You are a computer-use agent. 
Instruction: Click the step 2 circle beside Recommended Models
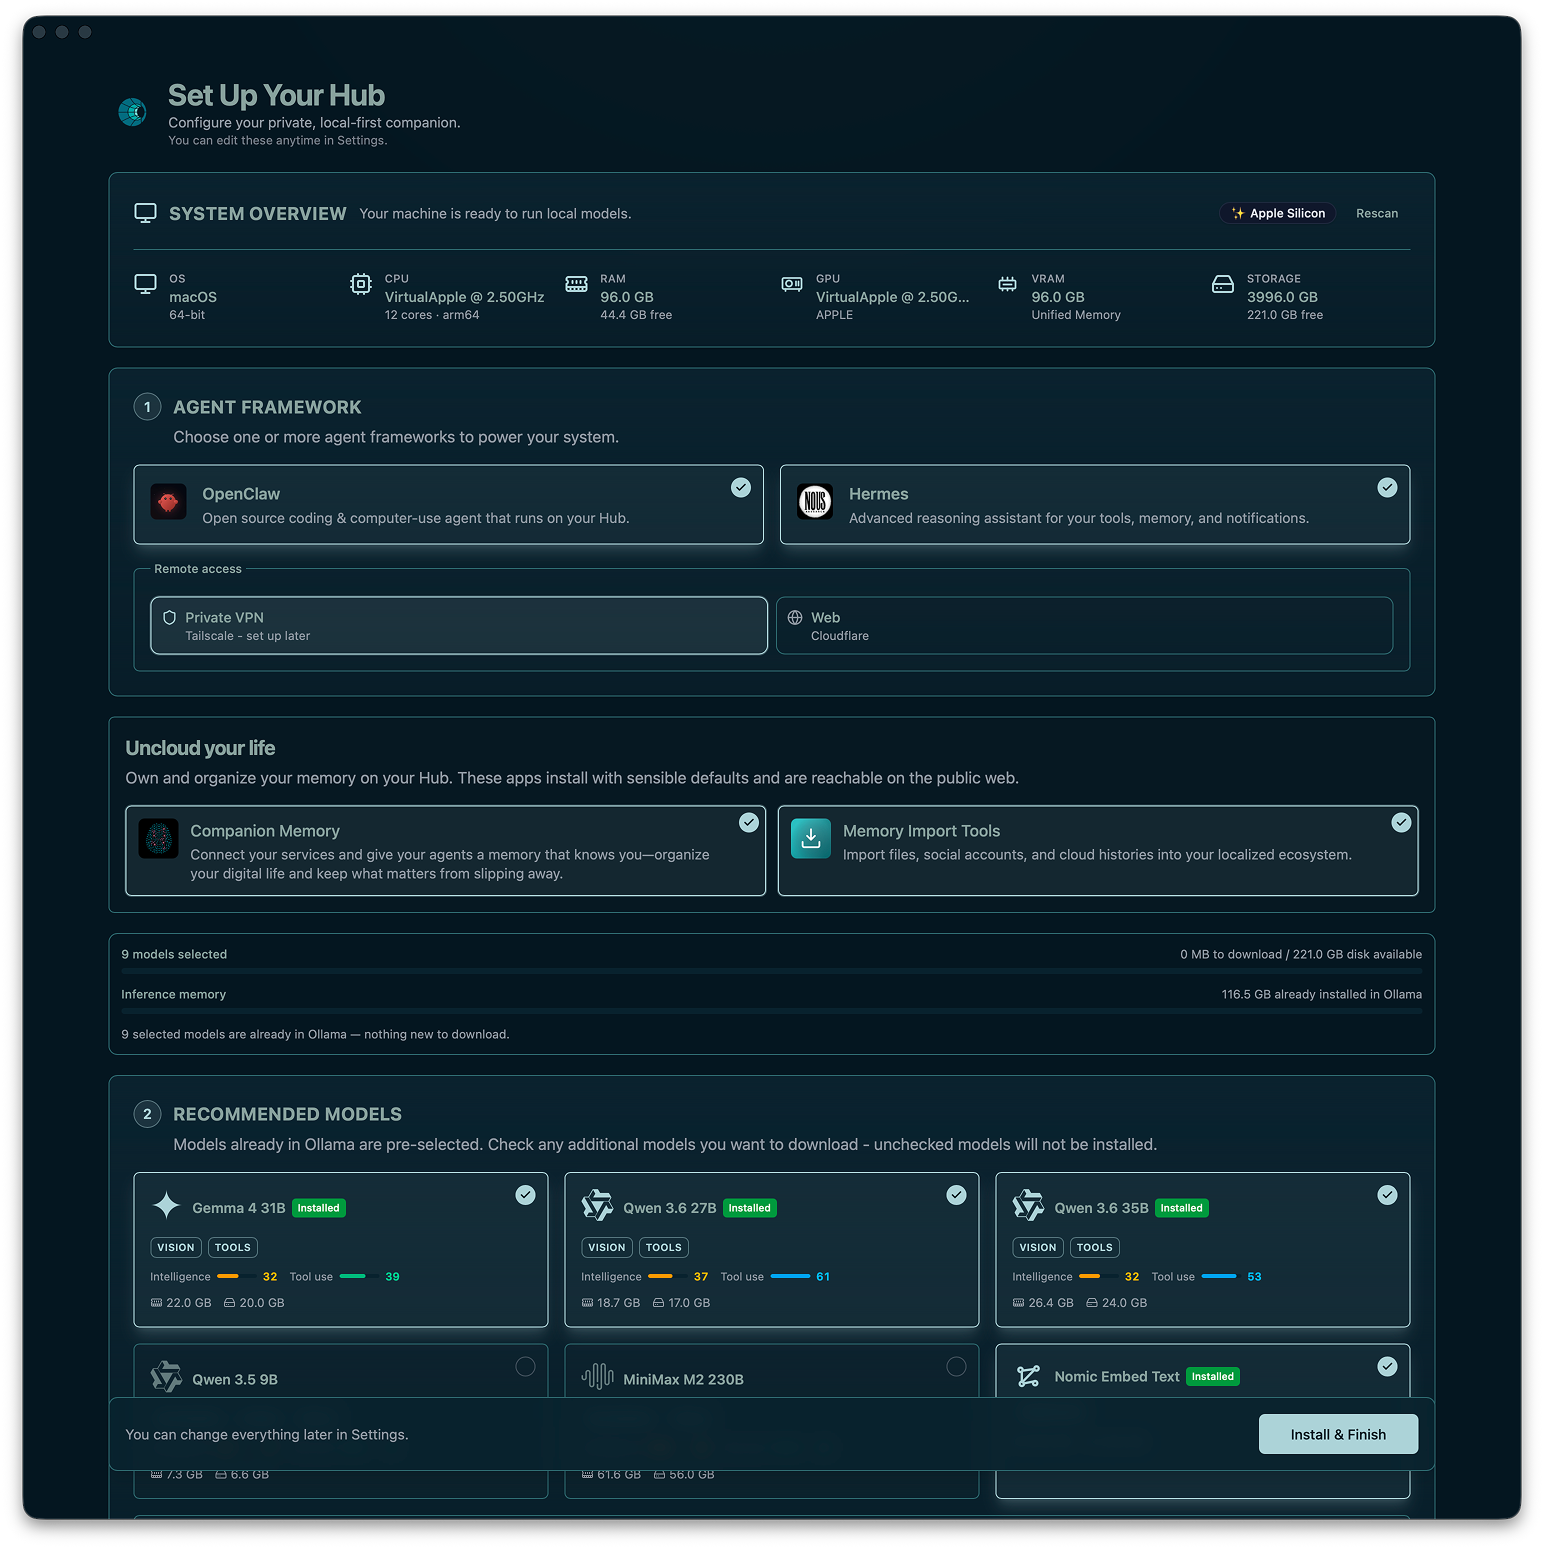coord(147,1114)
